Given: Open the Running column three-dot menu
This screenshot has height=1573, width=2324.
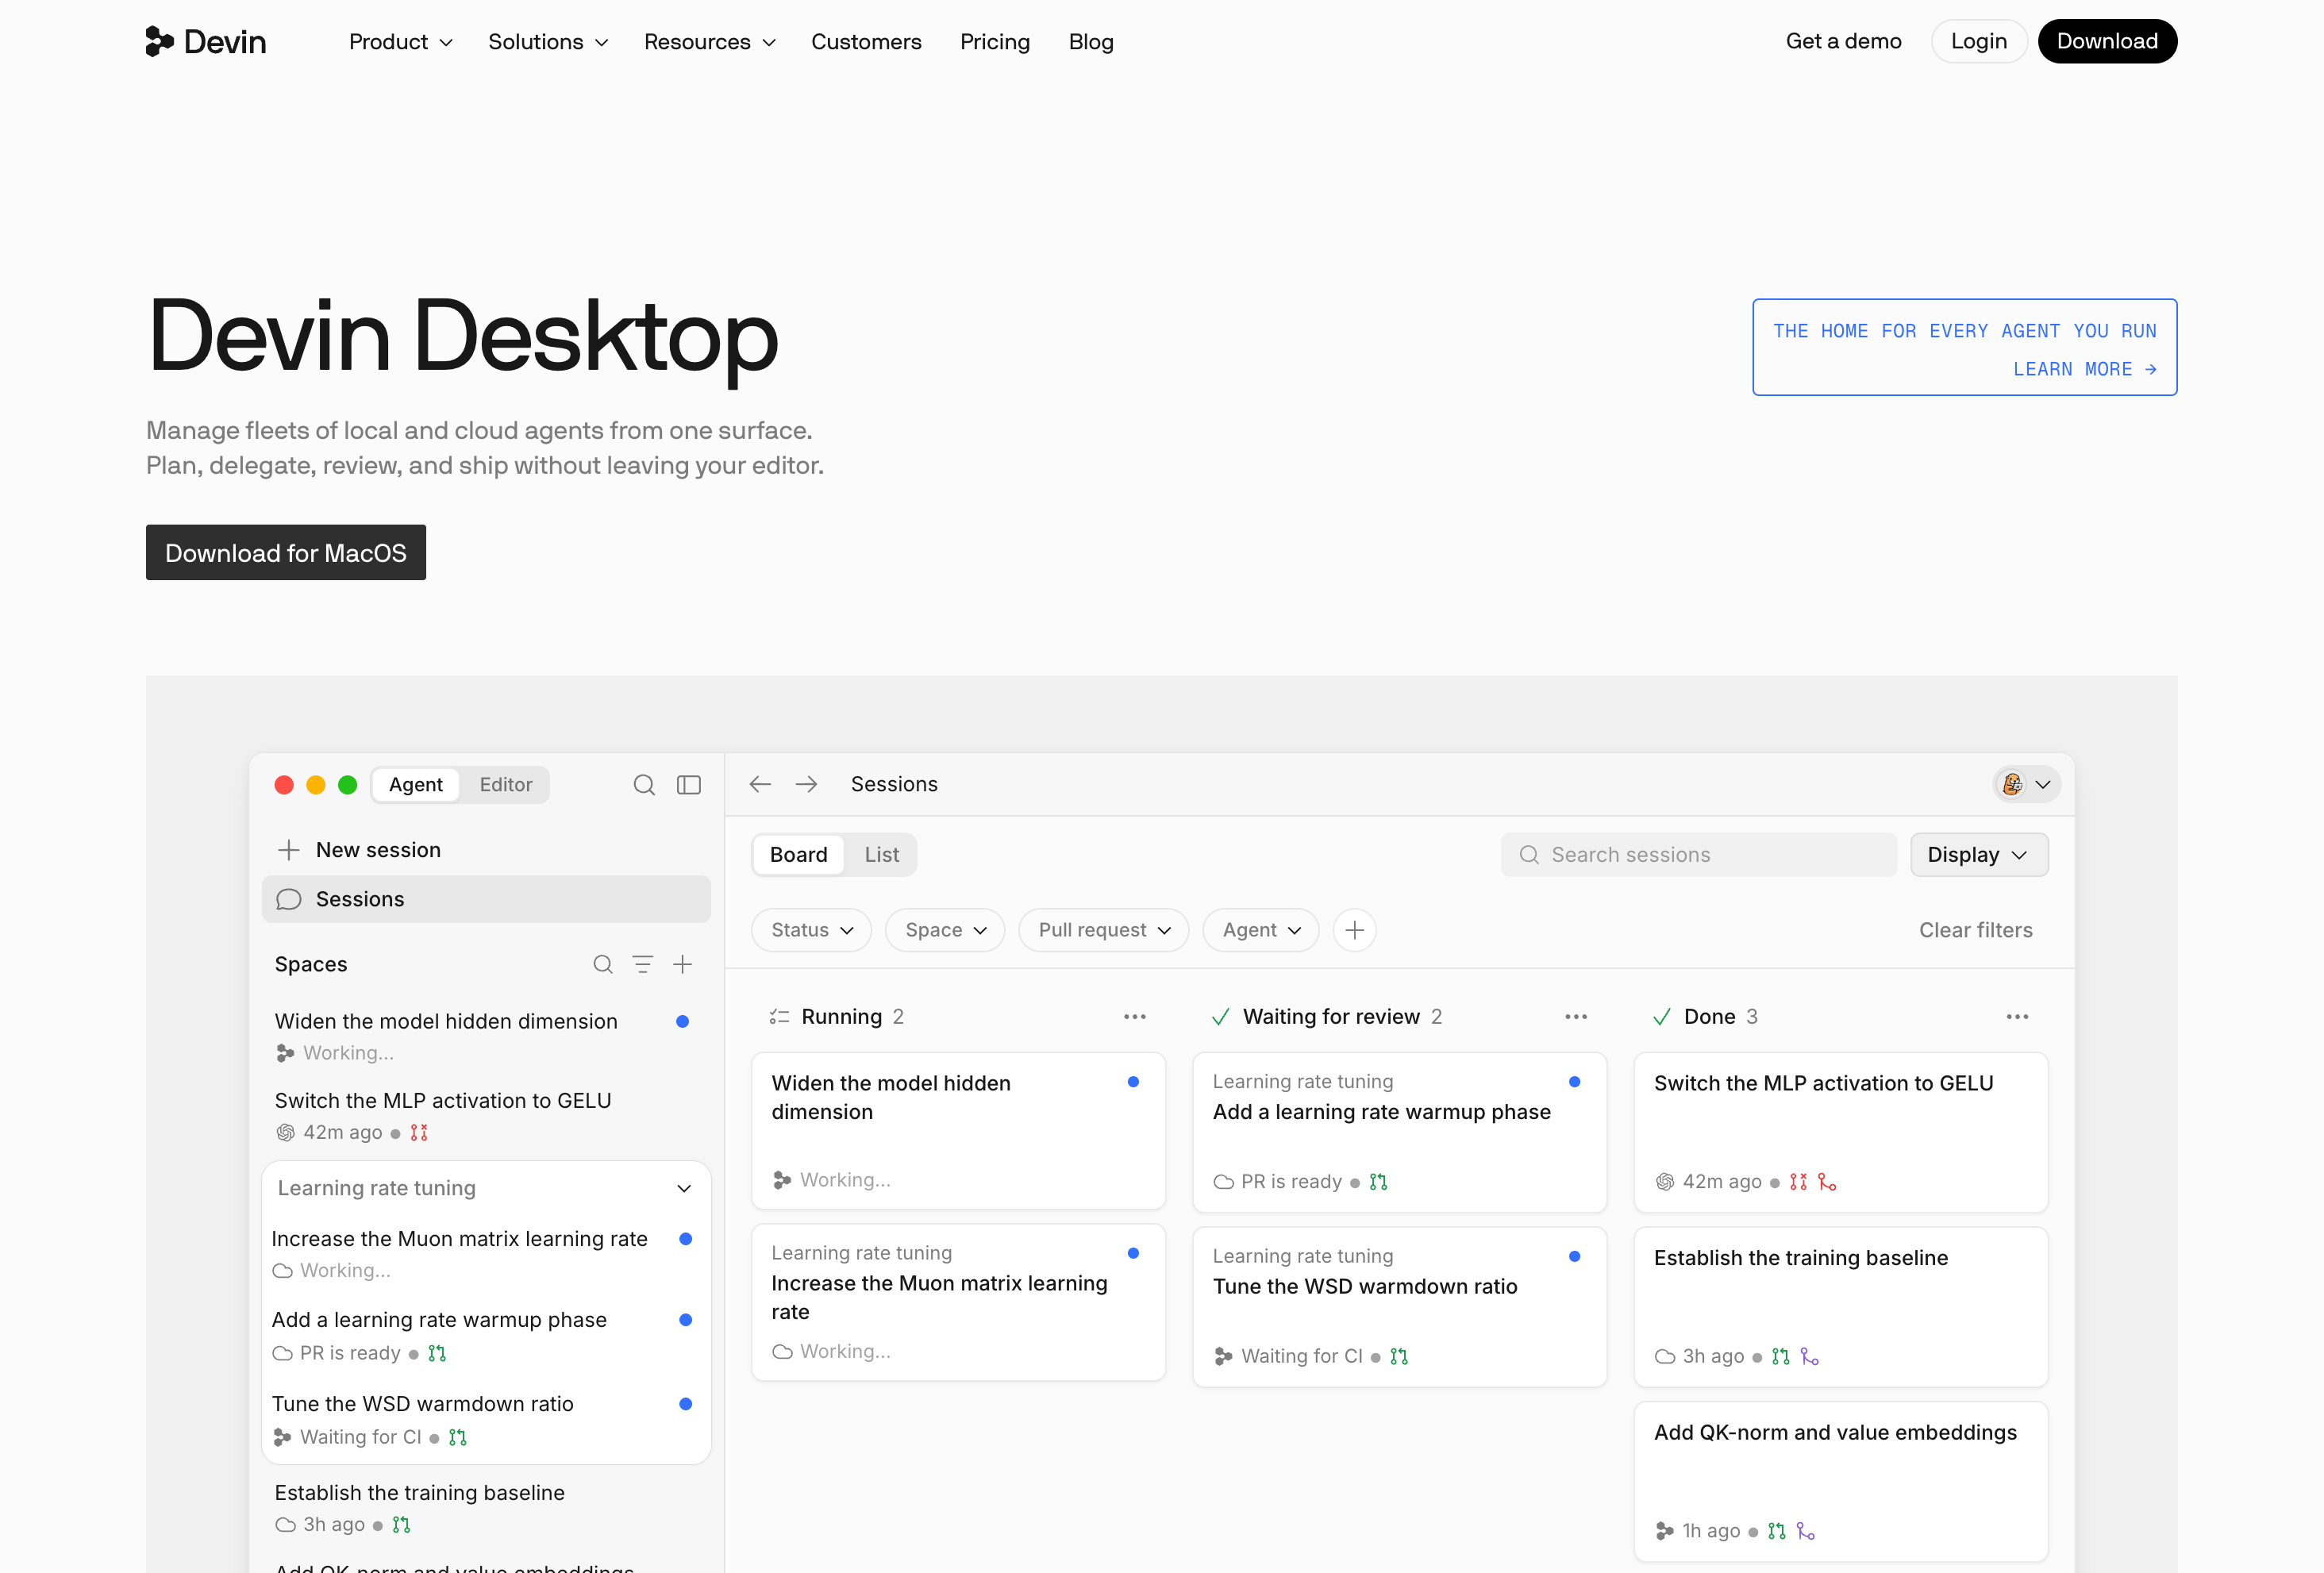Looking at the screenshot, I should (1135, 1017).
